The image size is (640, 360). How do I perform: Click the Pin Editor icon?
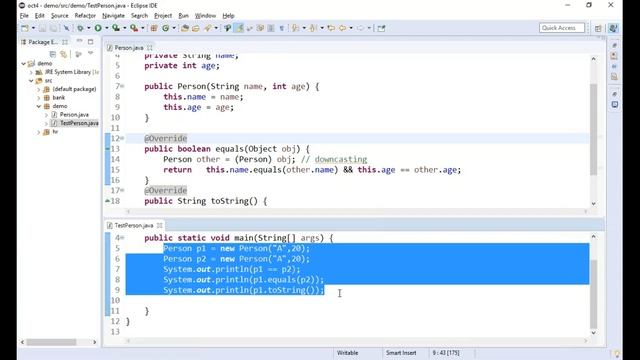pos(381,28)
